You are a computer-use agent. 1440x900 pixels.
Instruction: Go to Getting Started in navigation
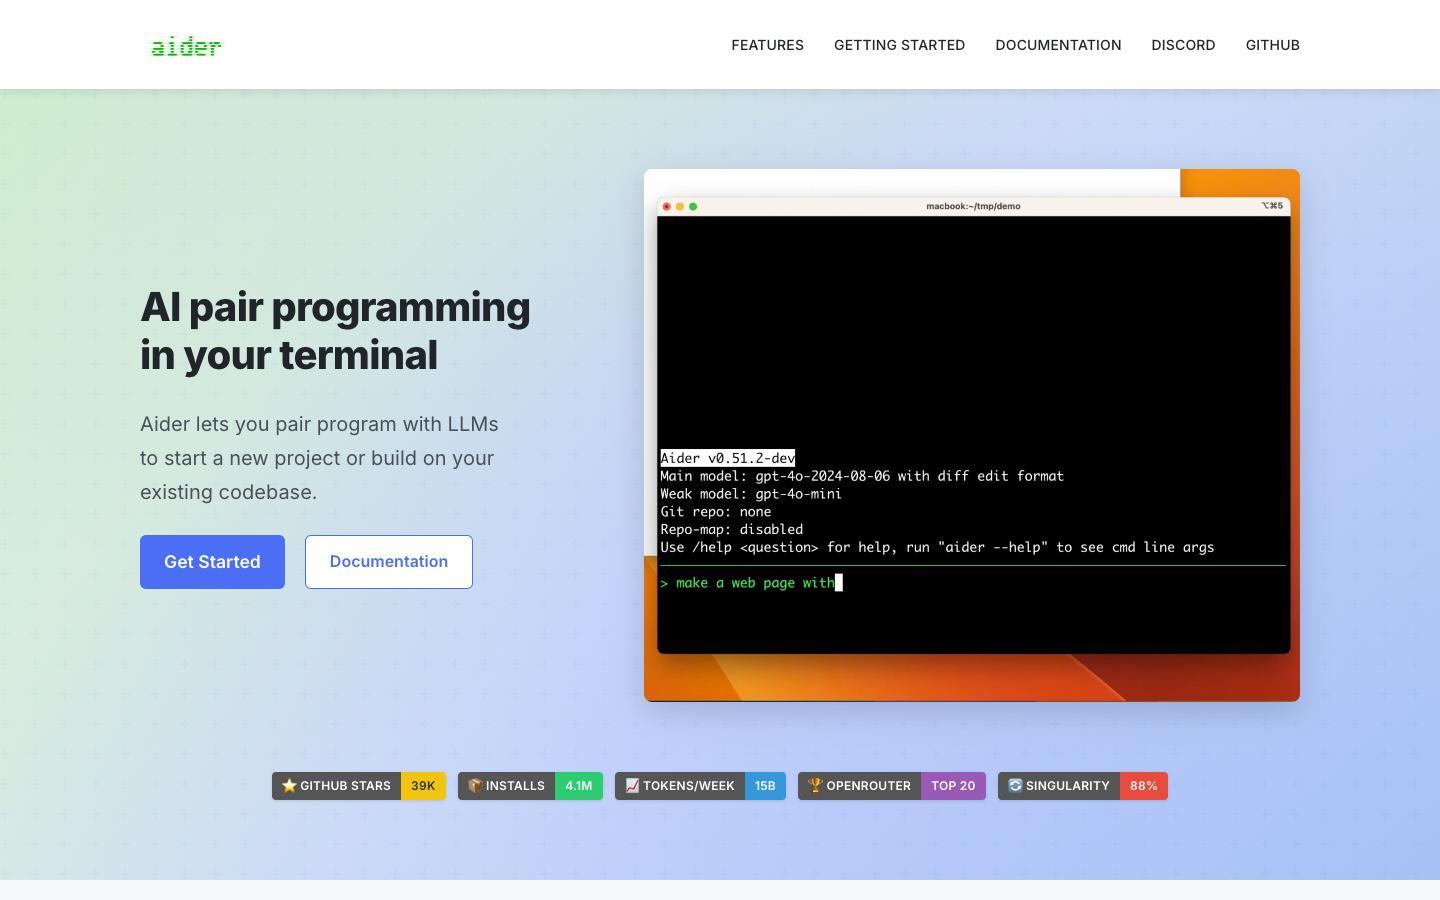899,45
